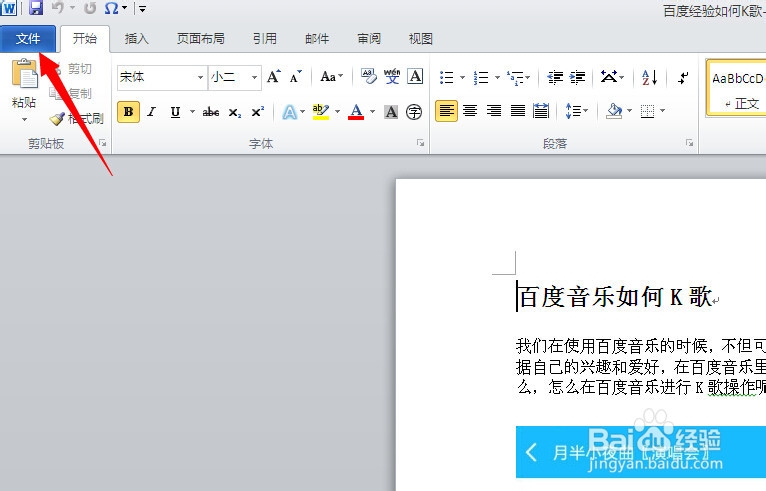Viewport: 766px width, 491px height.
Task: Click the Undo arrow in quick access toolbar
Action: [x=58, y=7]
